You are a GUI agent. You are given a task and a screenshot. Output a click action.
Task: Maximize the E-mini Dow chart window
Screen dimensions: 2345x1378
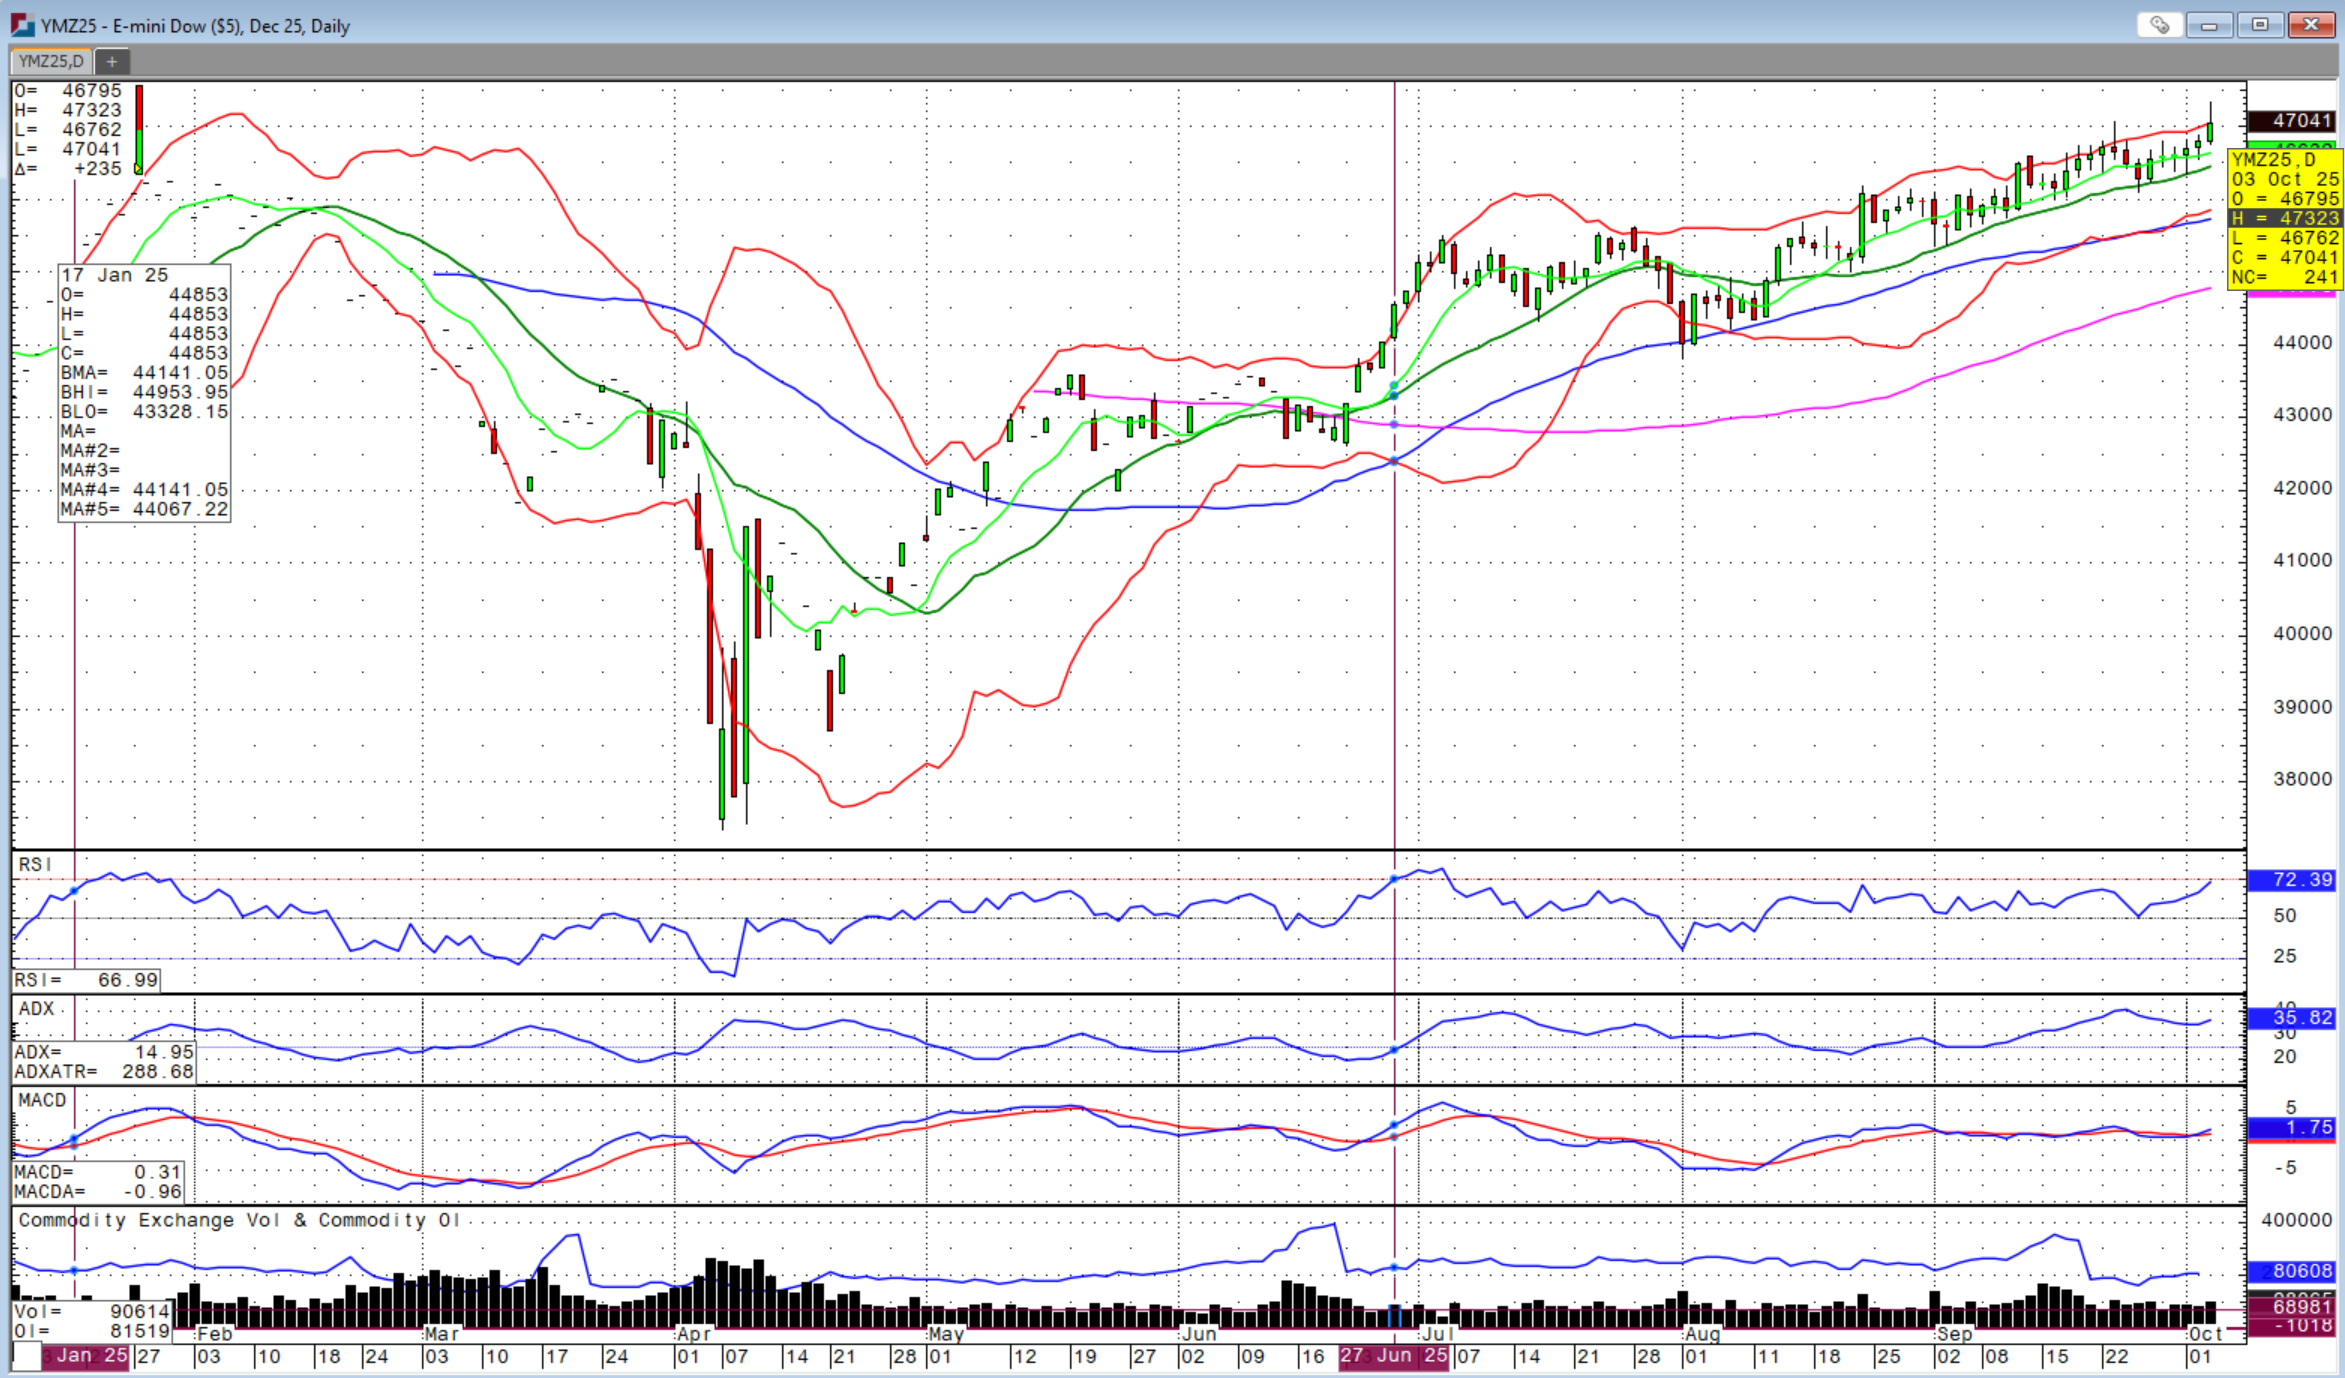(x=2260, y=25)
